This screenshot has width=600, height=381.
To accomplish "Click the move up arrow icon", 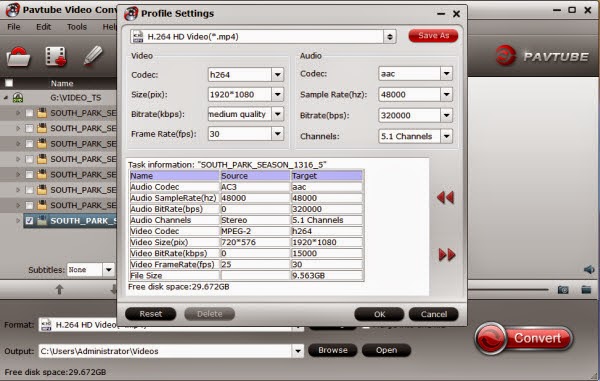I will (x=59, y=290).
